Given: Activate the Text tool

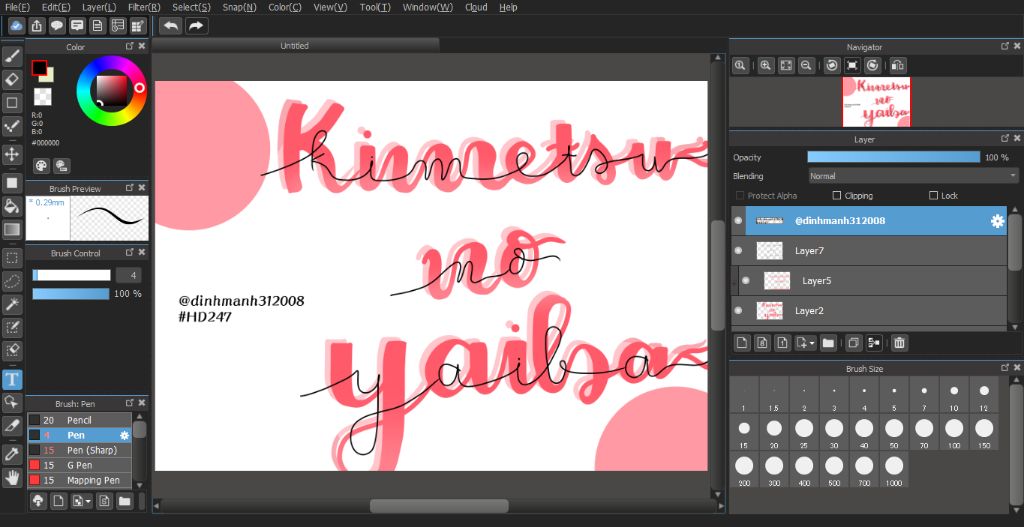Looking at the screenshot, I should pyautogui.click(x=12, y=379).
